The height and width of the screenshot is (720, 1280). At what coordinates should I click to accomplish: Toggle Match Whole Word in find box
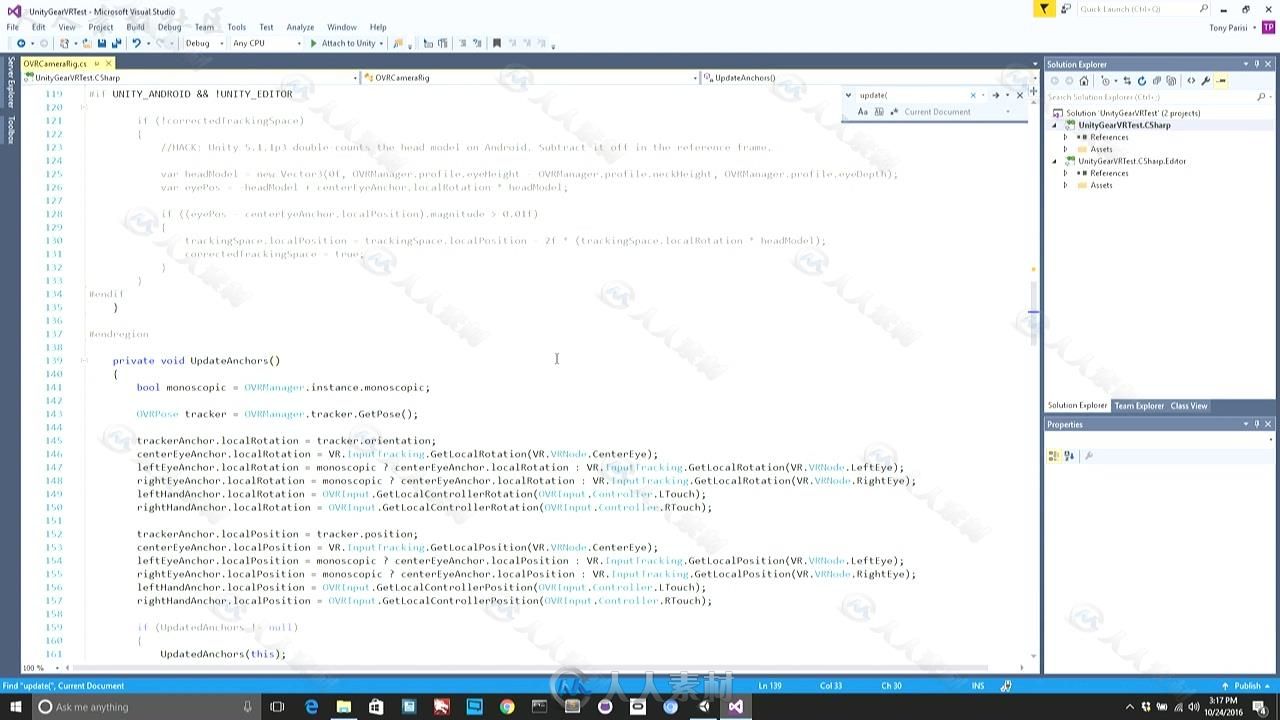pyautogui.click(x=879, y=112)
